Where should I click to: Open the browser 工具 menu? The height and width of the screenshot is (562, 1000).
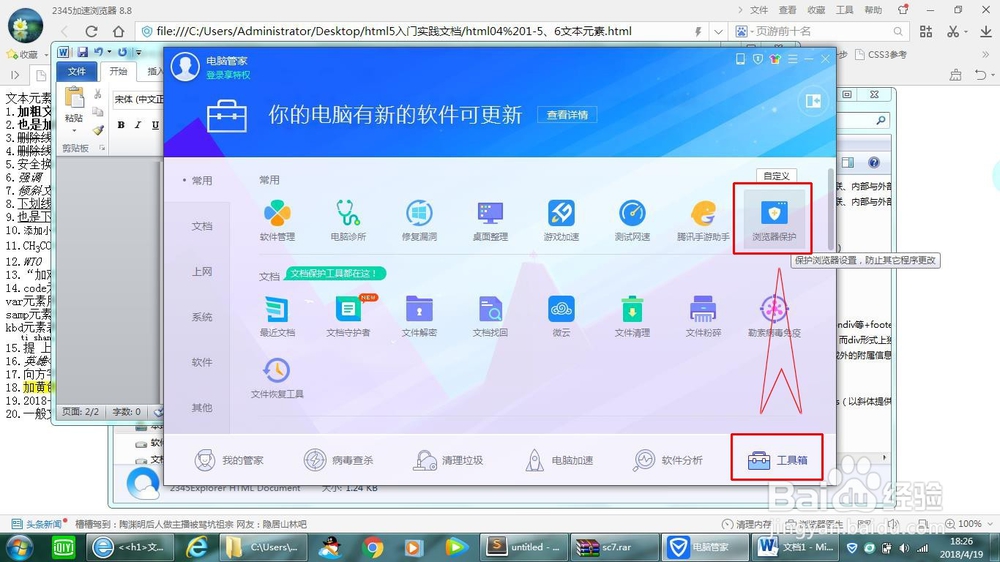pyautogui.click(x=844, y=10)
